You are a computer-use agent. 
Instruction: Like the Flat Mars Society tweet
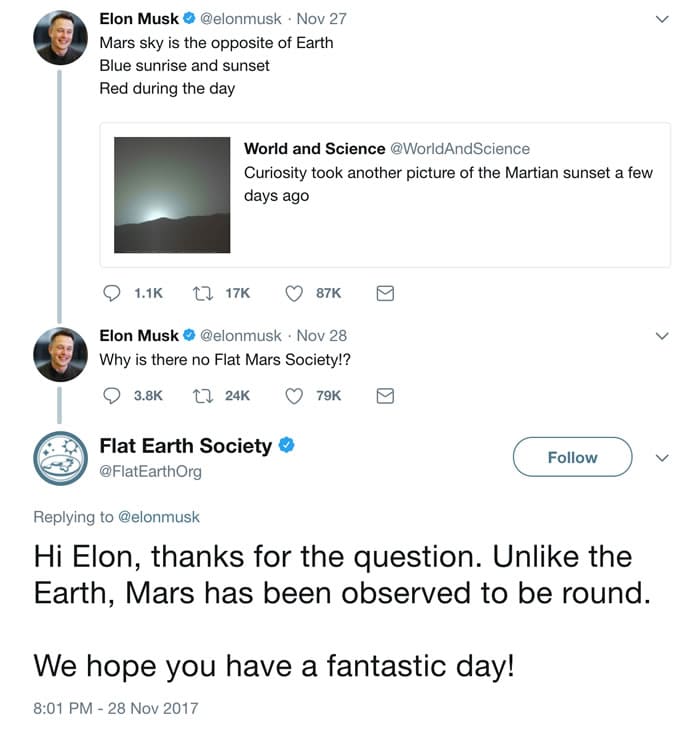(294, 395)
